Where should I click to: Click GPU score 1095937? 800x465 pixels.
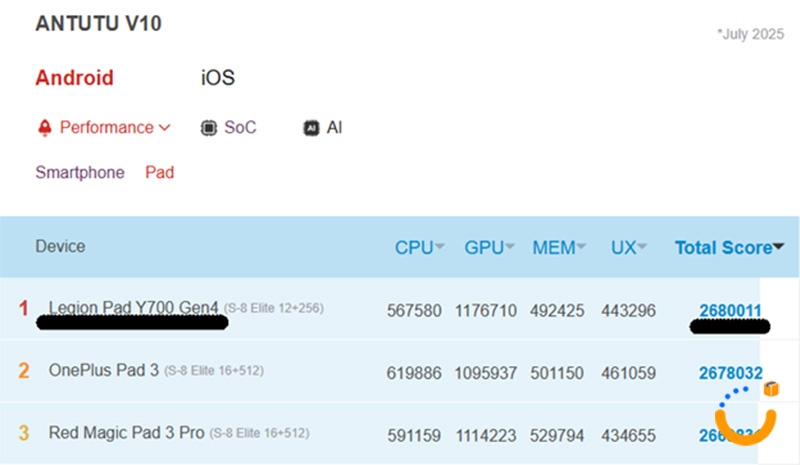486,373
